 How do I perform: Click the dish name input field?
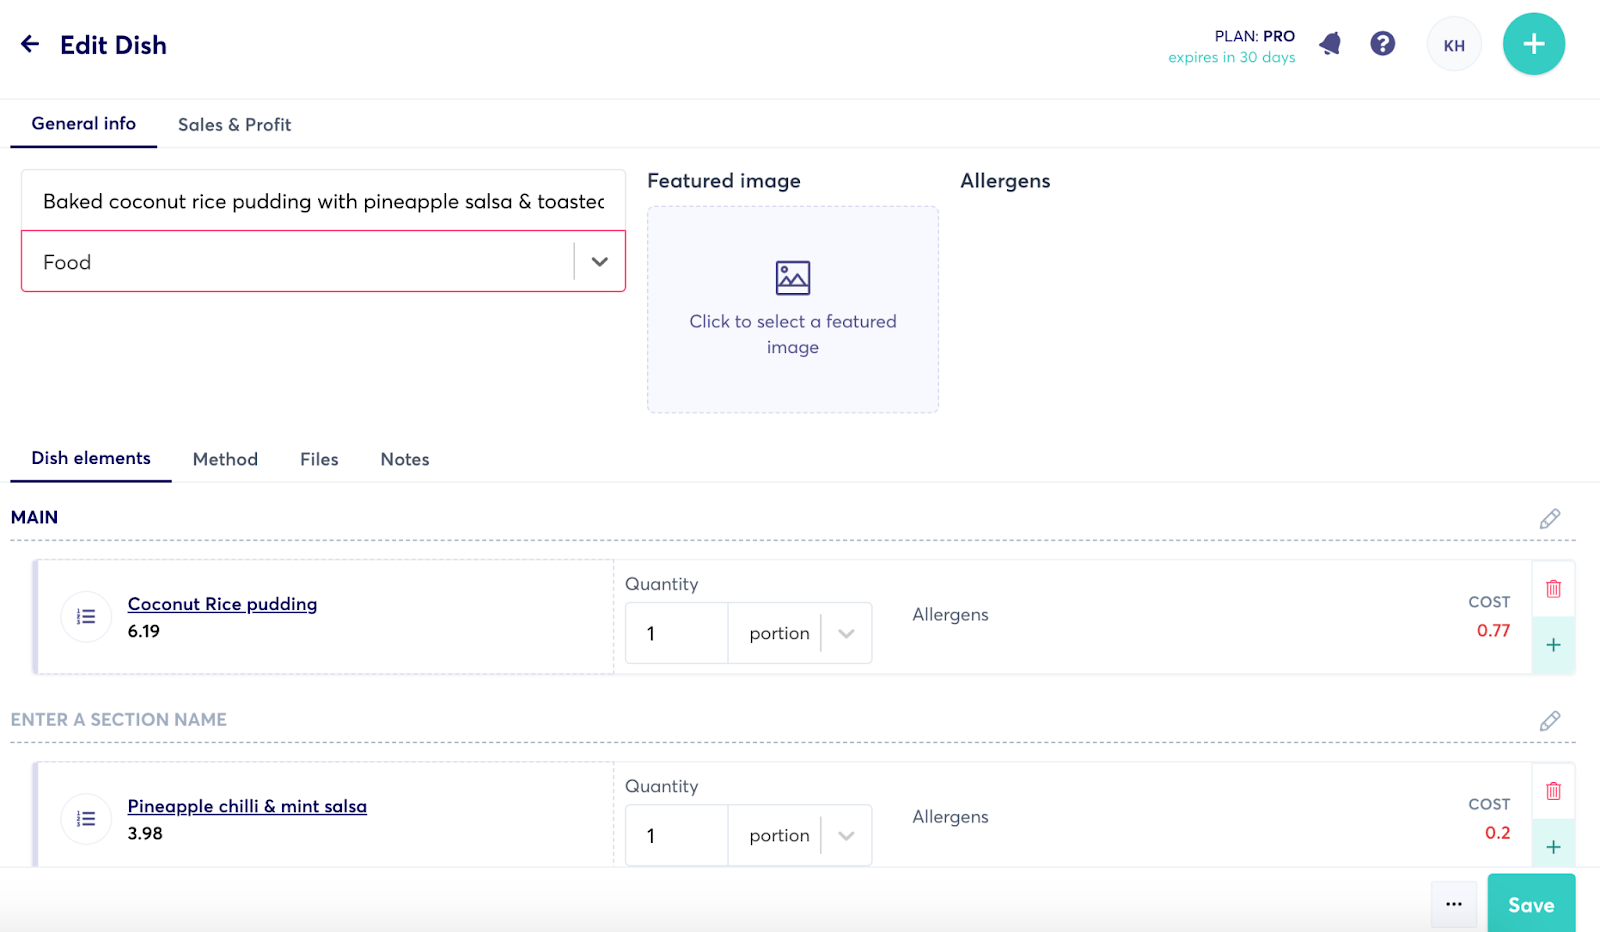point(323,201)
